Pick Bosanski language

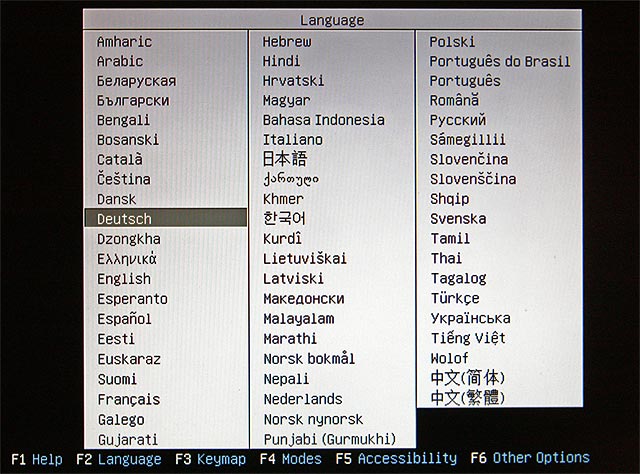coord(128,140)
